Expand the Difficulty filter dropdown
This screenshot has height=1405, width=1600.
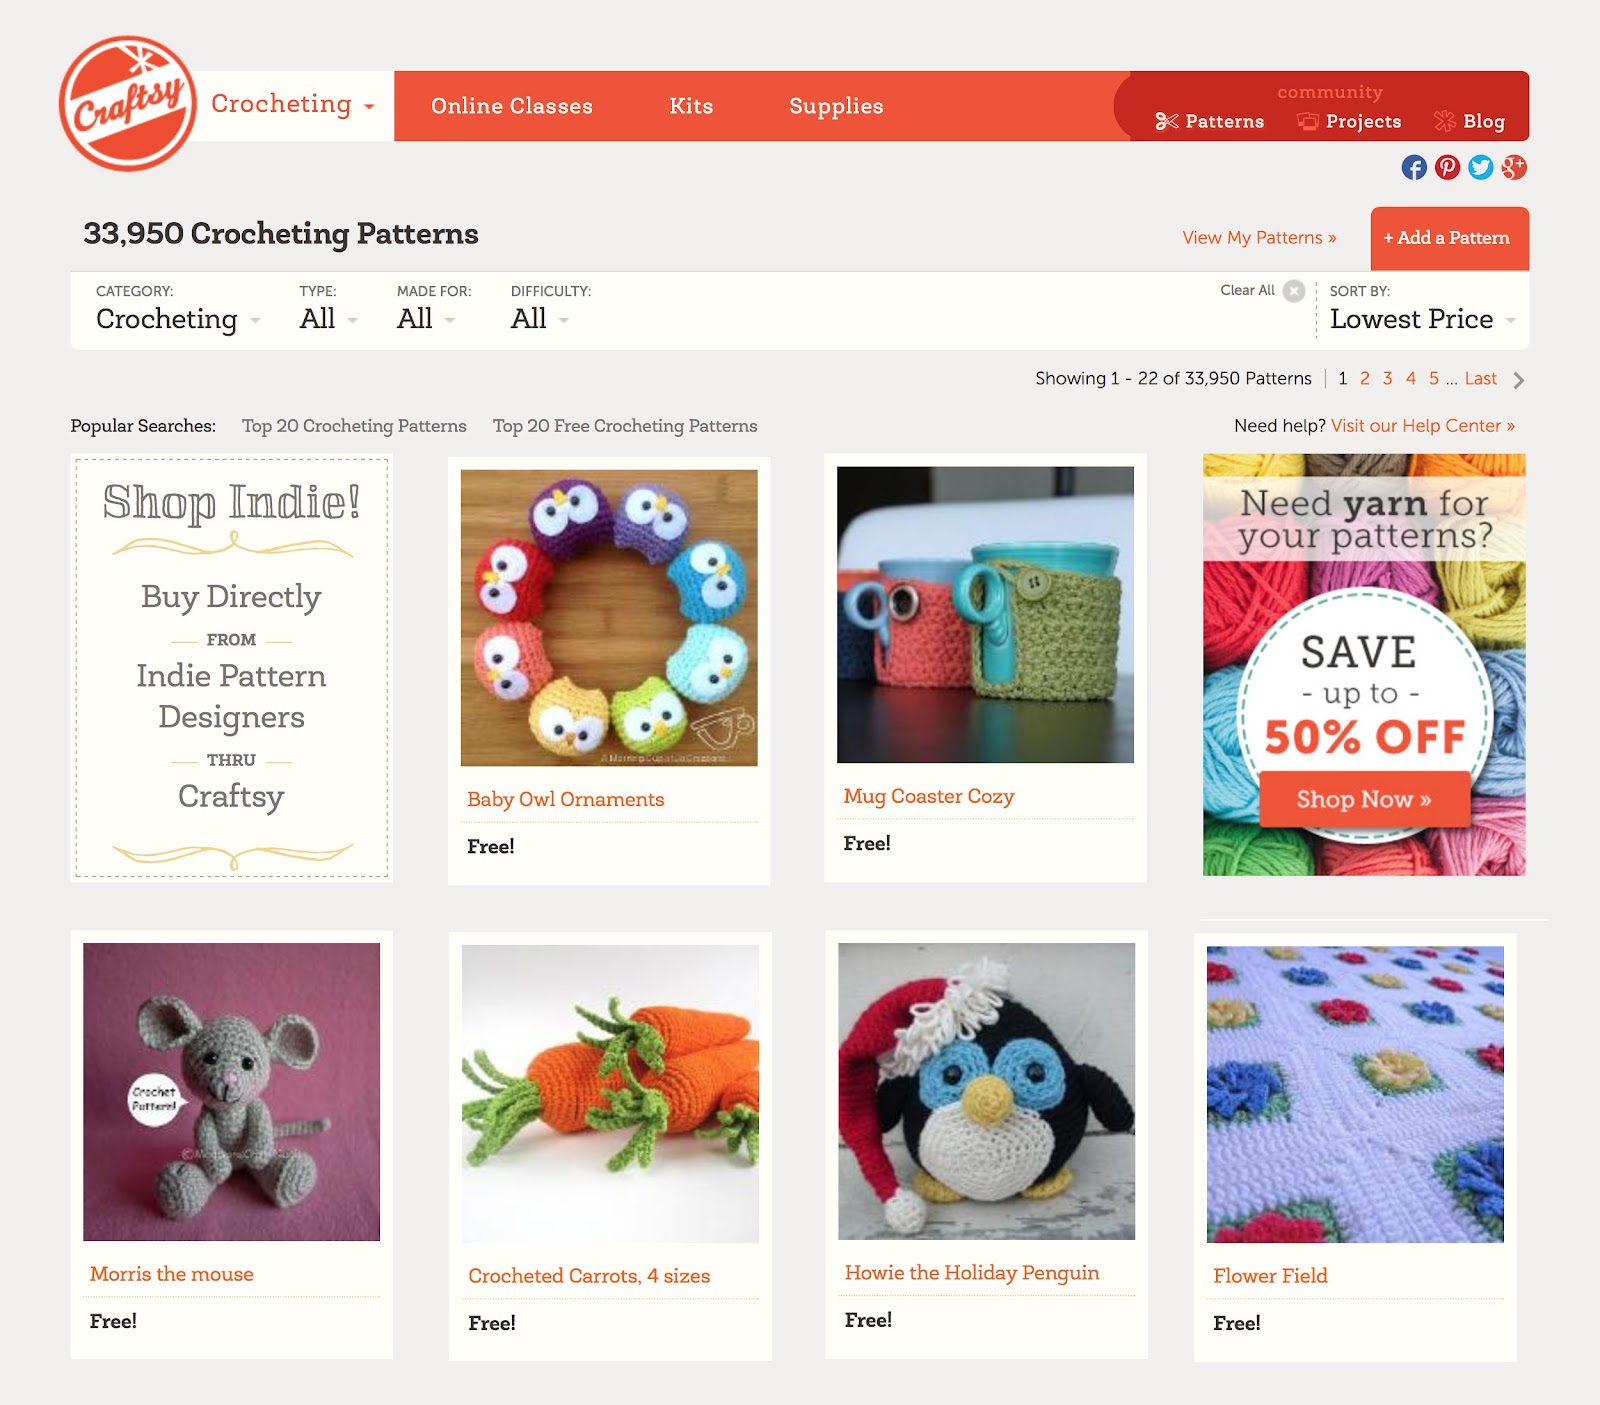coord(540,319)
